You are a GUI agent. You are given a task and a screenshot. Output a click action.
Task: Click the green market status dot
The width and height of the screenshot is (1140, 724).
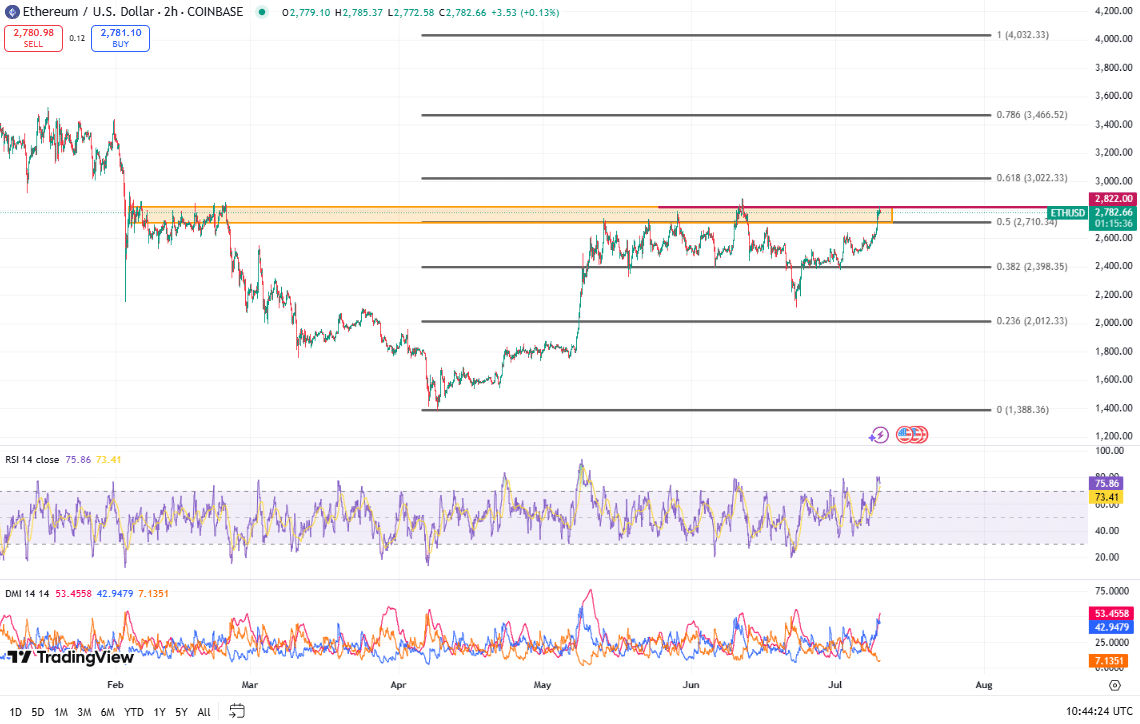tap(262, 12)
